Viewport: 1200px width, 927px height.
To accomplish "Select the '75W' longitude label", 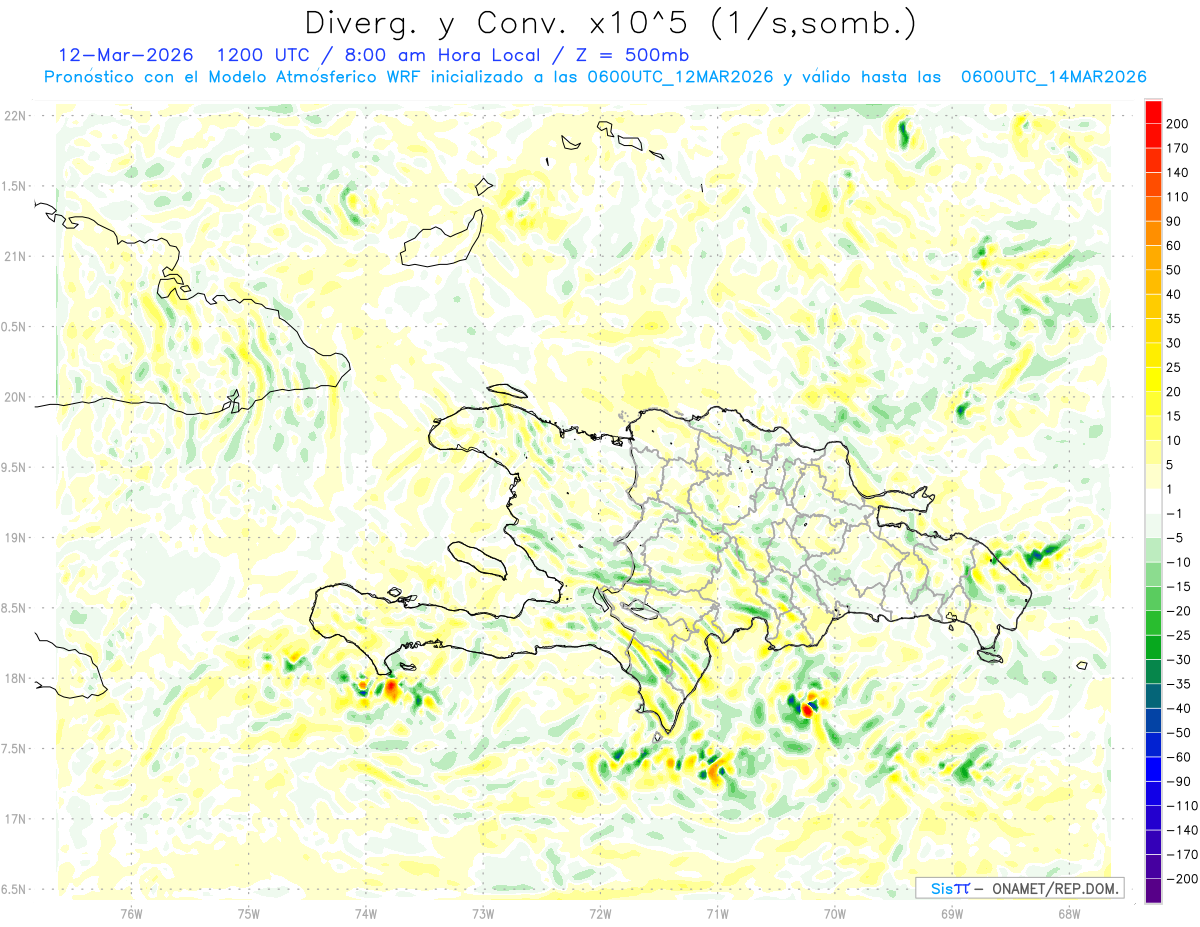I will pos(249,912).
